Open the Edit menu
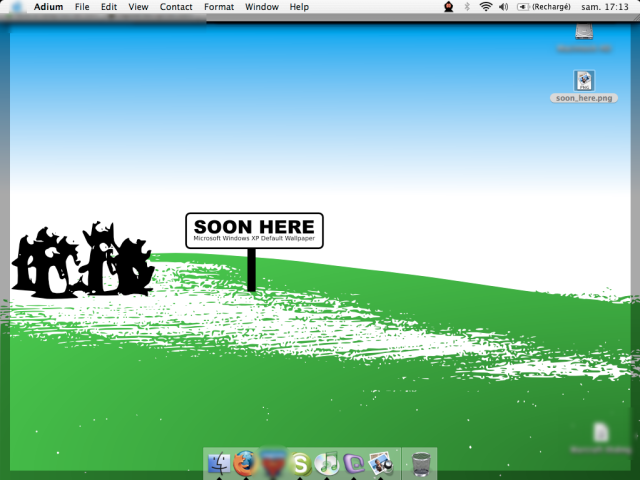Screen dimensions: 640x480 (109, 7)
